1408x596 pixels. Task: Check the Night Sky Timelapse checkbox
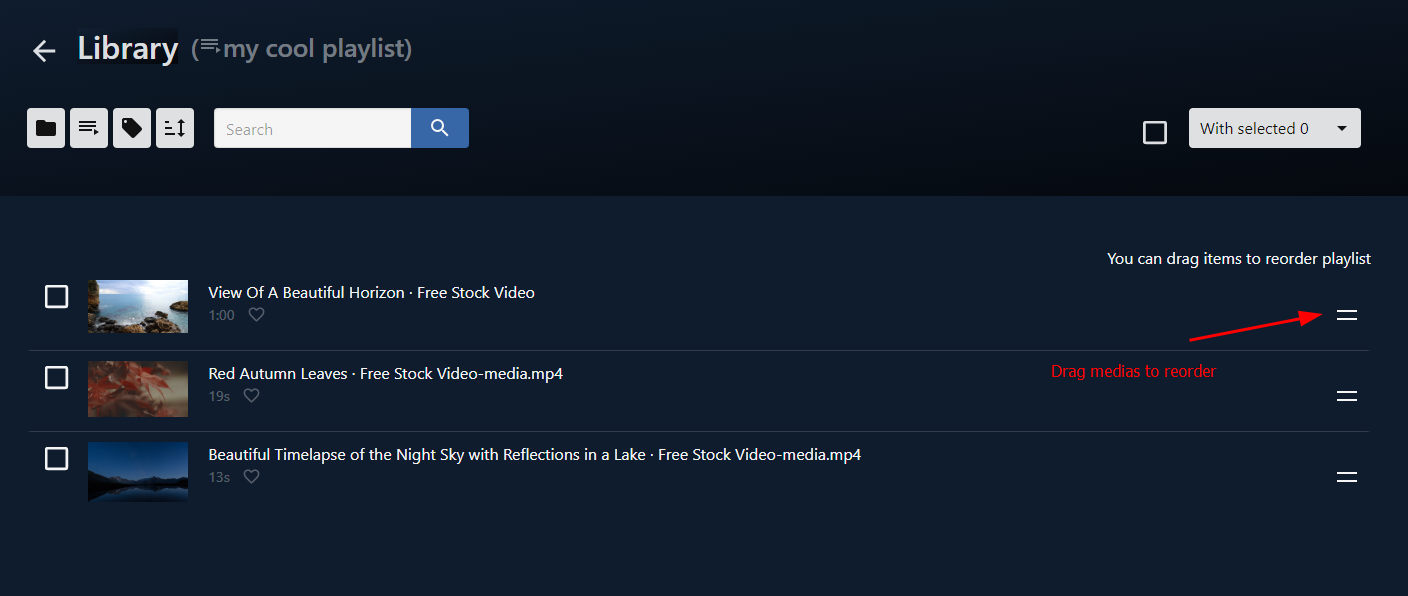point(57,459)
